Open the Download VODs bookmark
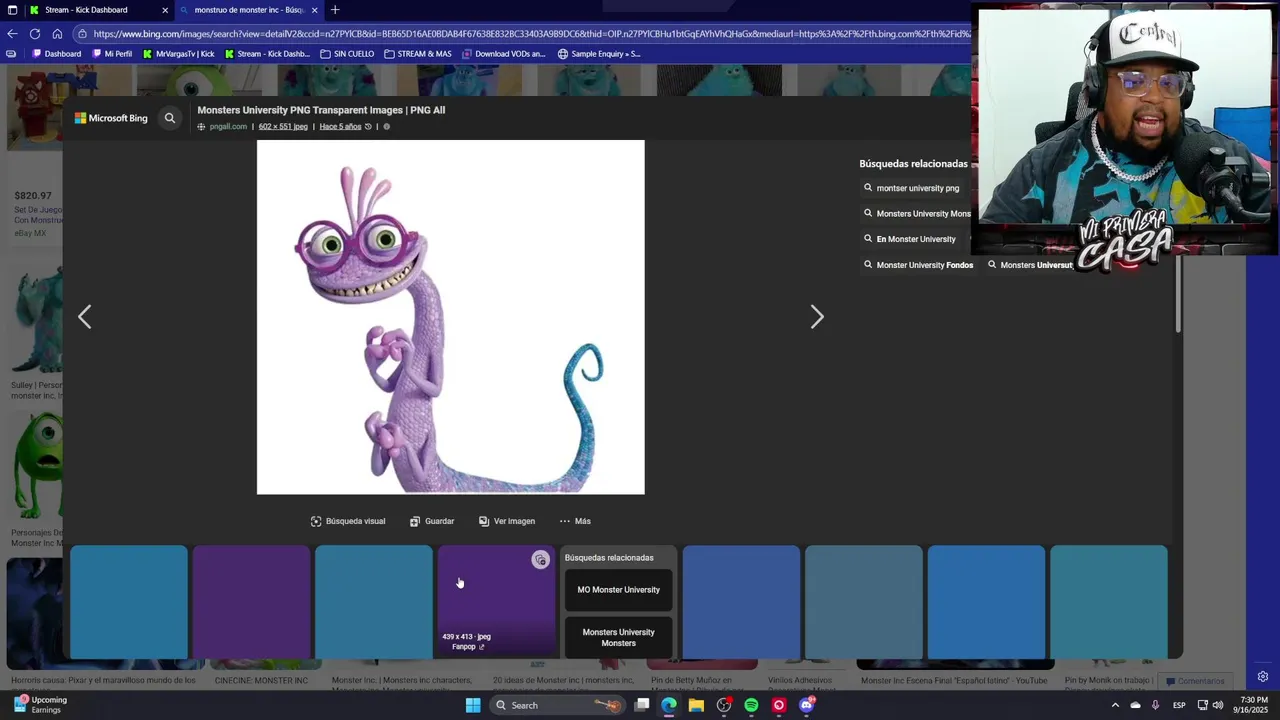This screenshot has width=1280, height=720. tap(503, 54)
